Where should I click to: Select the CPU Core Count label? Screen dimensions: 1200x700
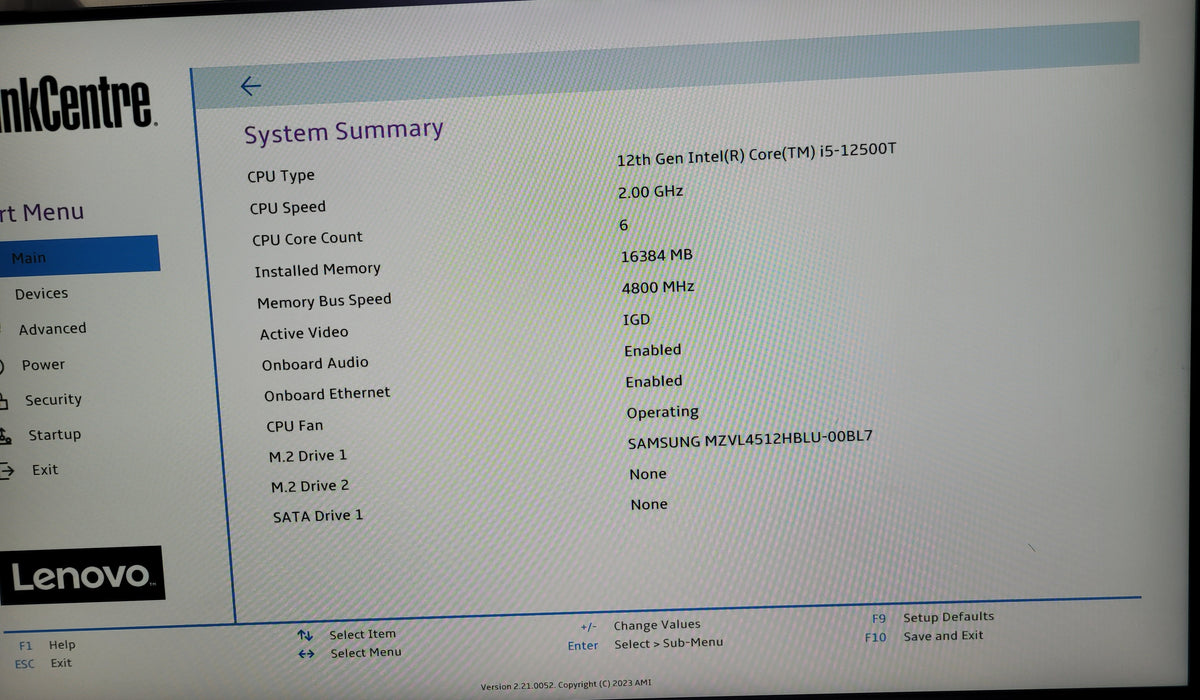pyautogui.click(x=307, y=239)
